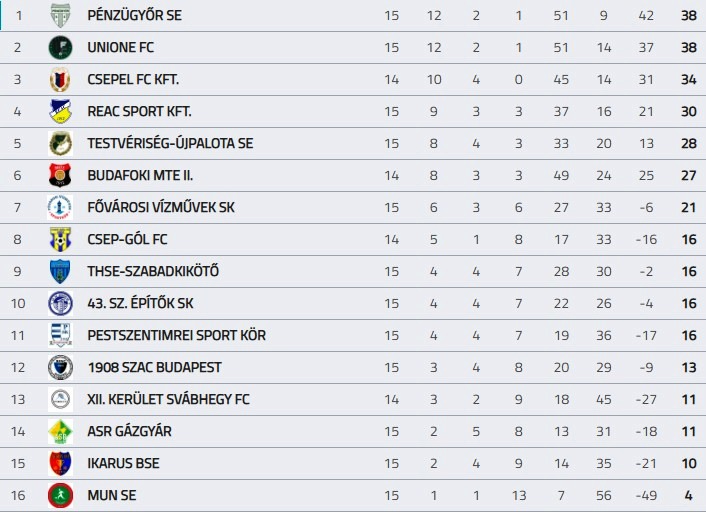The image size is (706, 512).
Task: Click the 43. sz. Építők SK crest
Action: 60,304
